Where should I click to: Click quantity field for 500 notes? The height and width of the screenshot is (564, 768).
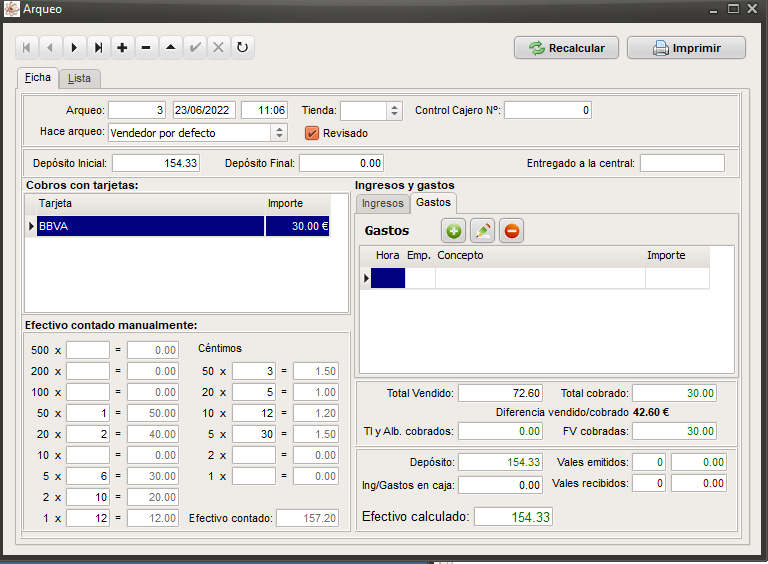(88, 350)
